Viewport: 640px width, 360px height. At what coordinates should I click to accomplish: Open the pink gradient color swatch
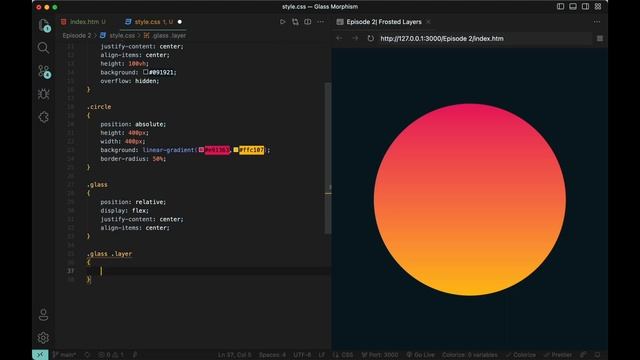201,150
